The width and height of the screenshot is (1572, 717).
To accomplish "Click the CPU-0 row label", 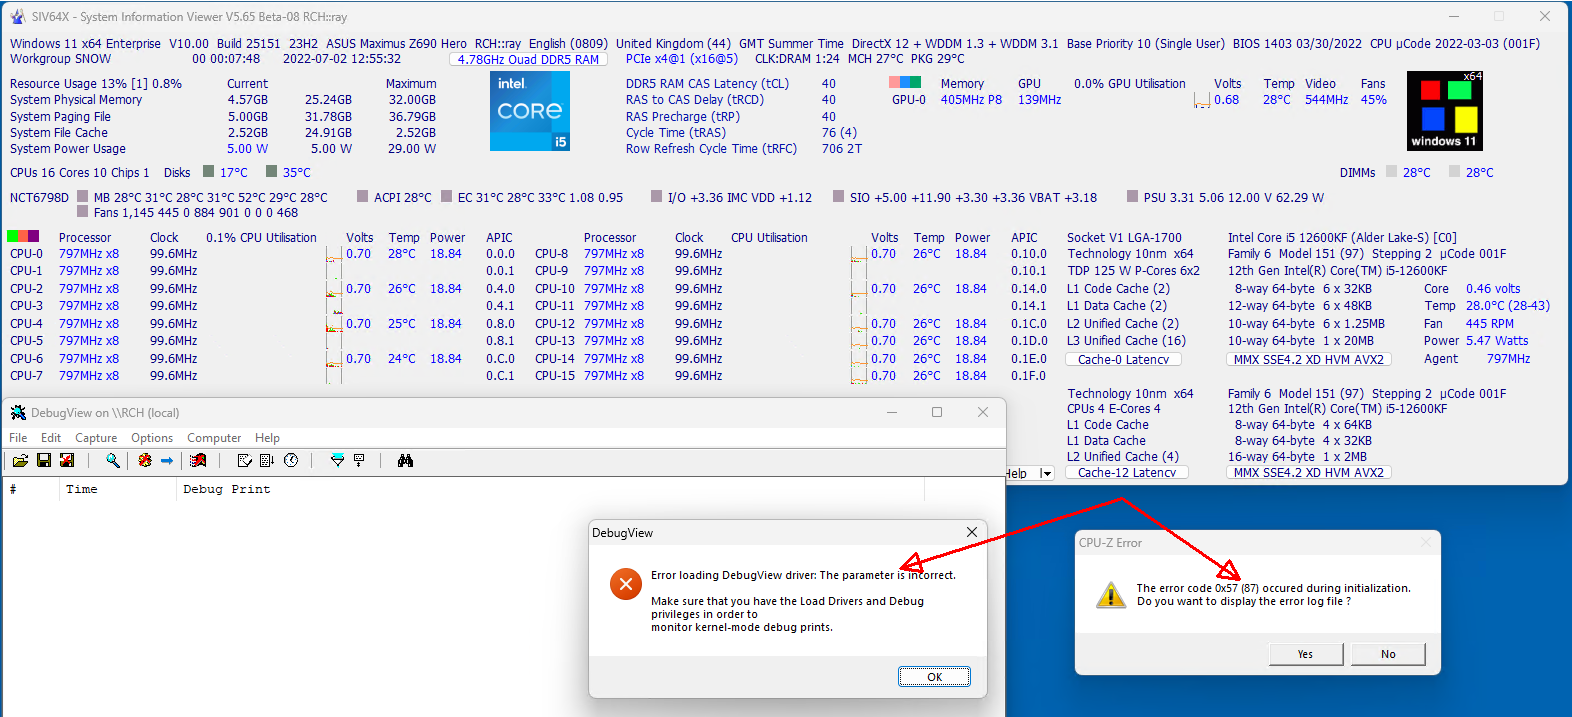I will pyautogui.click(x=27, y=254).
